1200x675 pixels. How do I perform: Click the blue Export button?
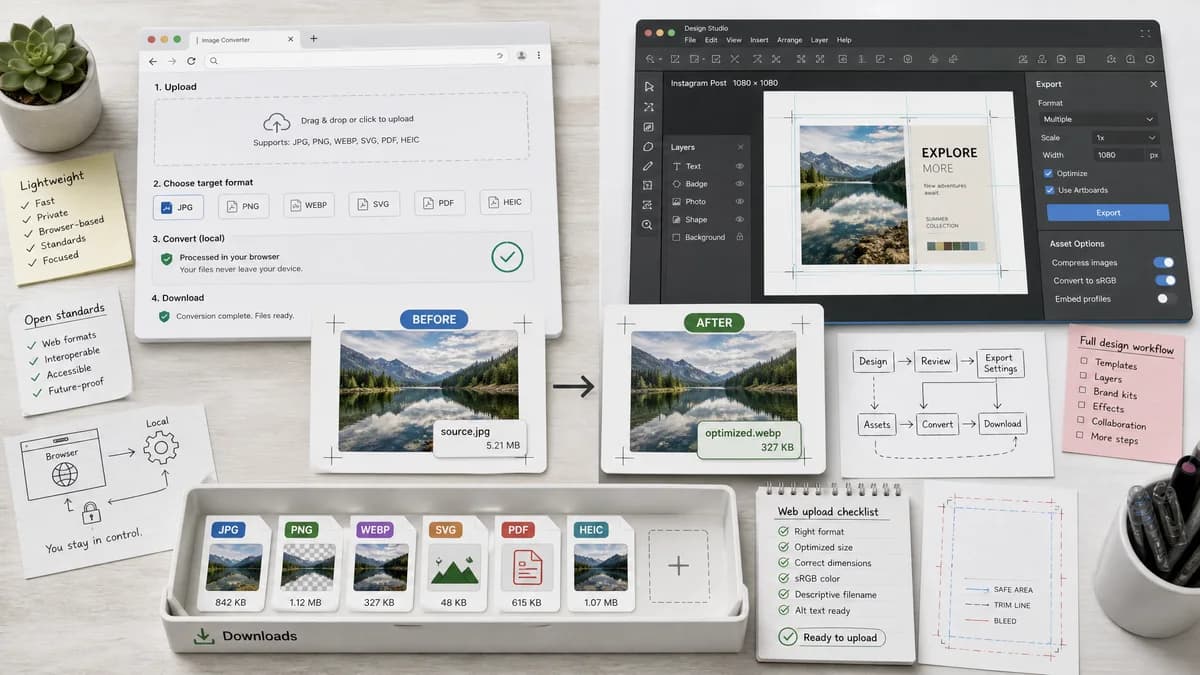pyautogui.click(x=1108, y=212)
